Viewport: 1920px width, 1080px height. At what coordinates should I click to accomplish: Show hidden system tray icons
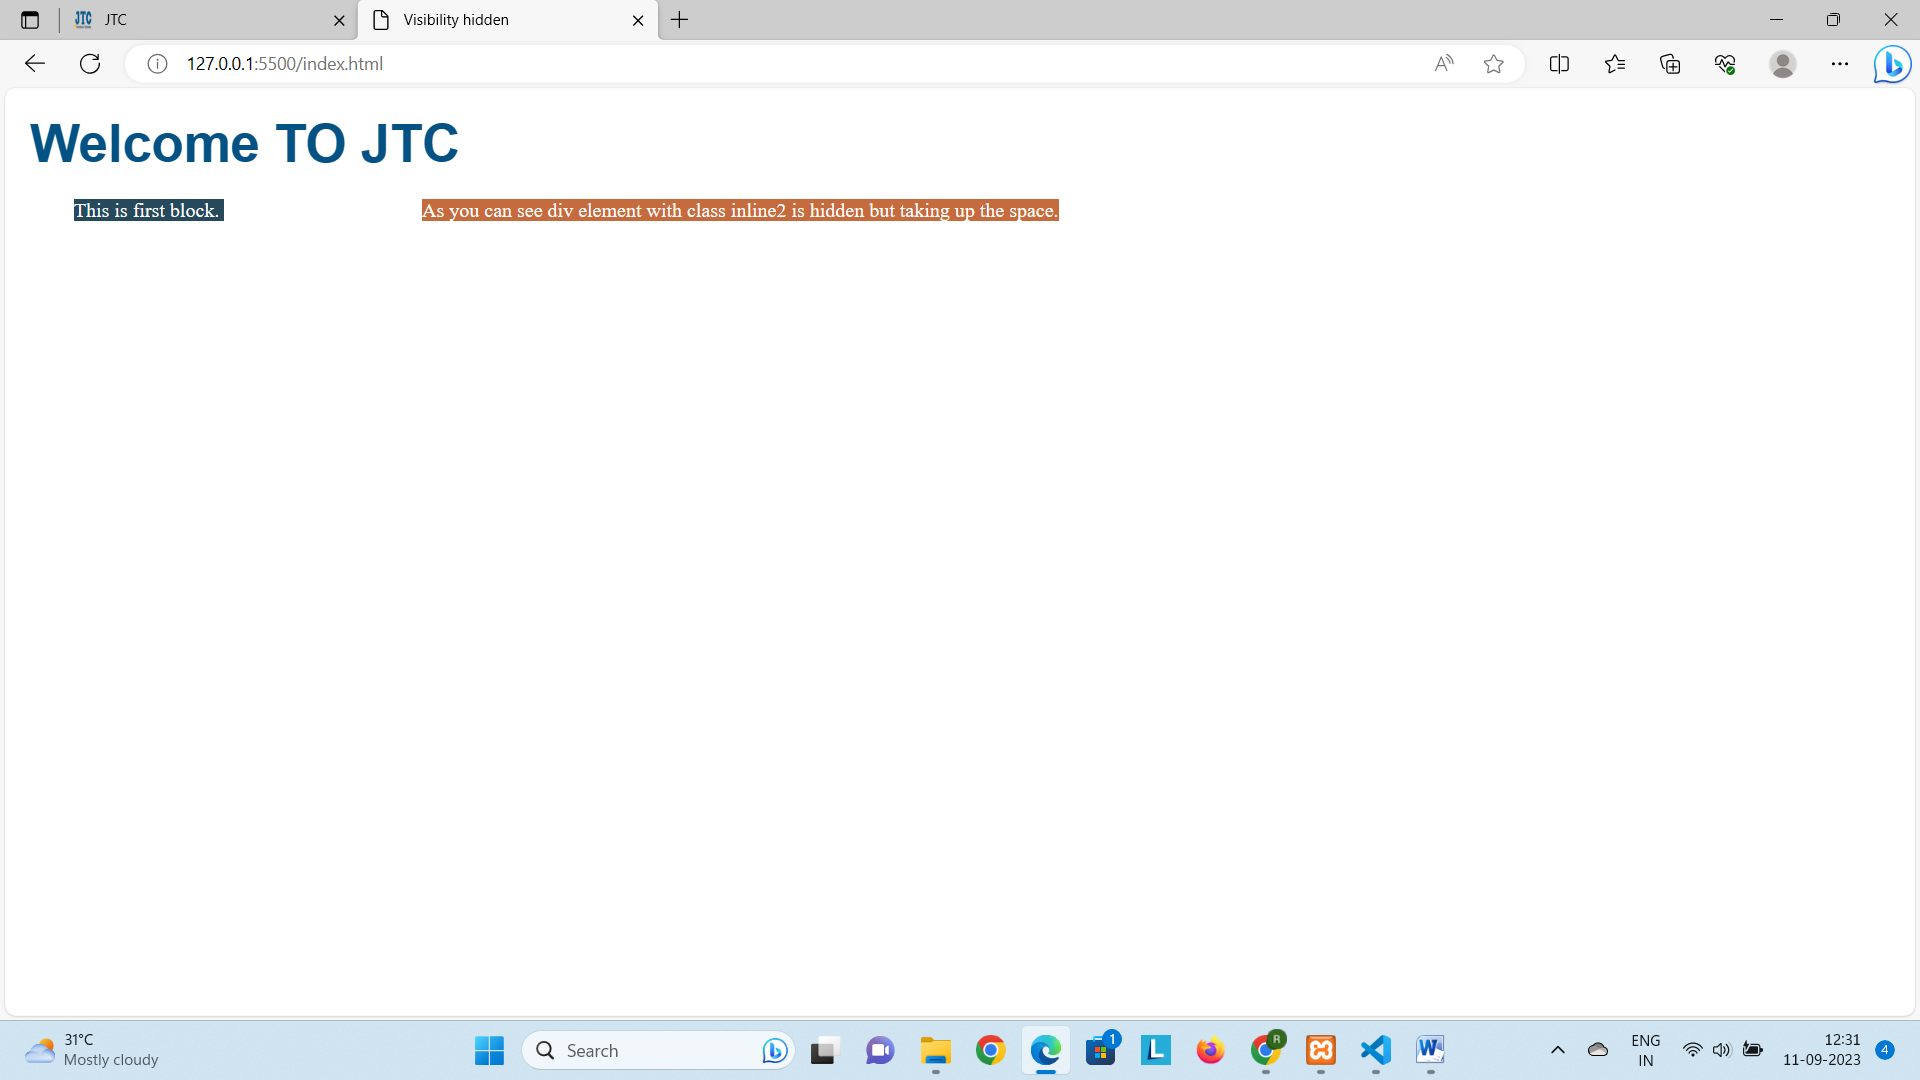click(1557, 1050)
